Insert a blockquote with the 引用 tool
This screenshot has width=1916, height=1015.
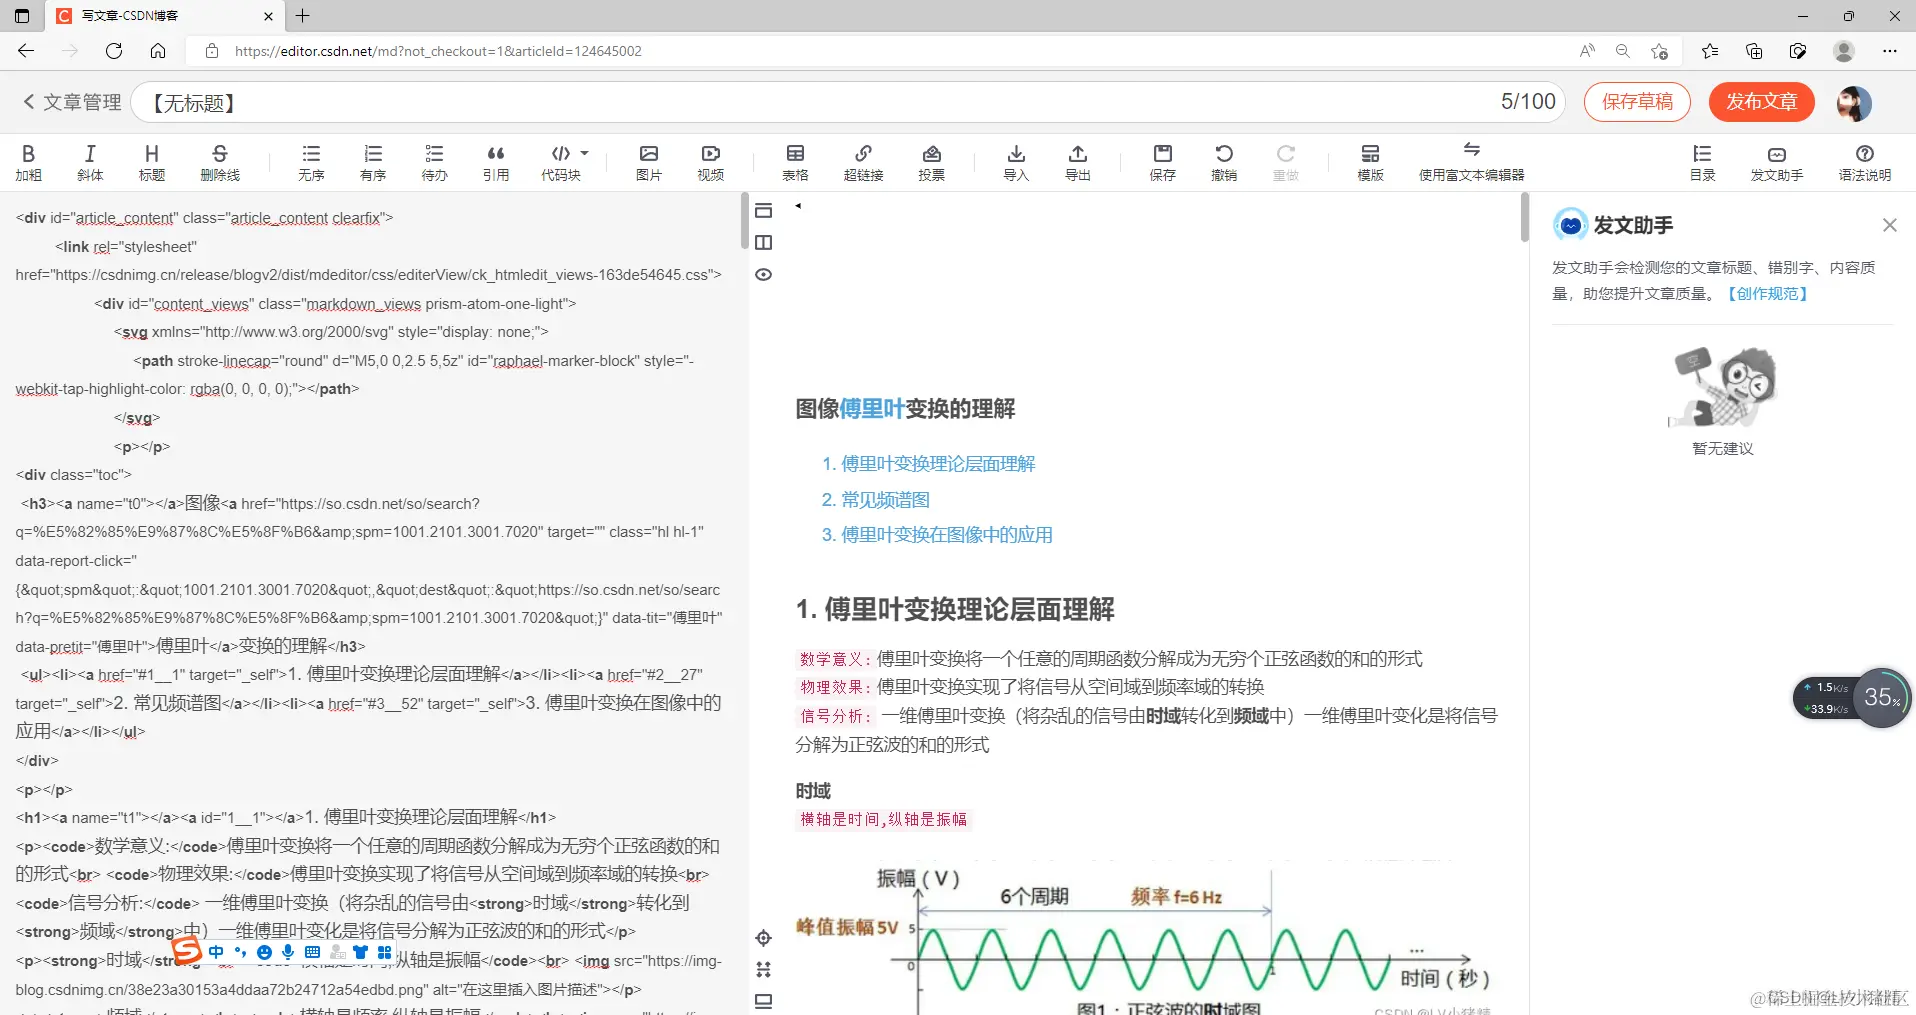click(495, 161)
